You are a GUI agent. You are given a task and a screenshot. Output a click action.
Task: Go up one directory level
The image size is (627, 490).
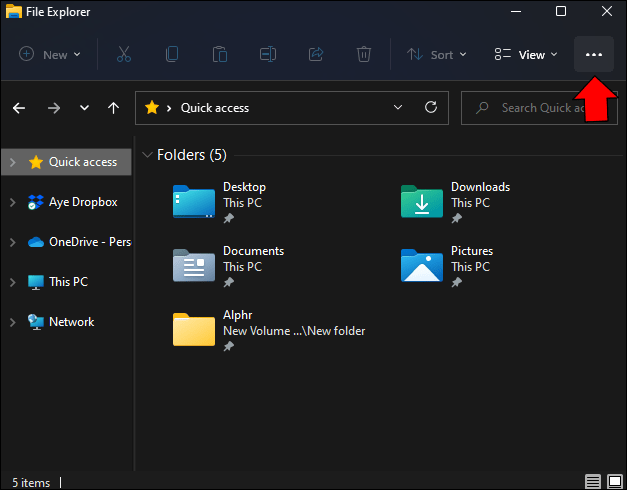[x=113, y=108]
